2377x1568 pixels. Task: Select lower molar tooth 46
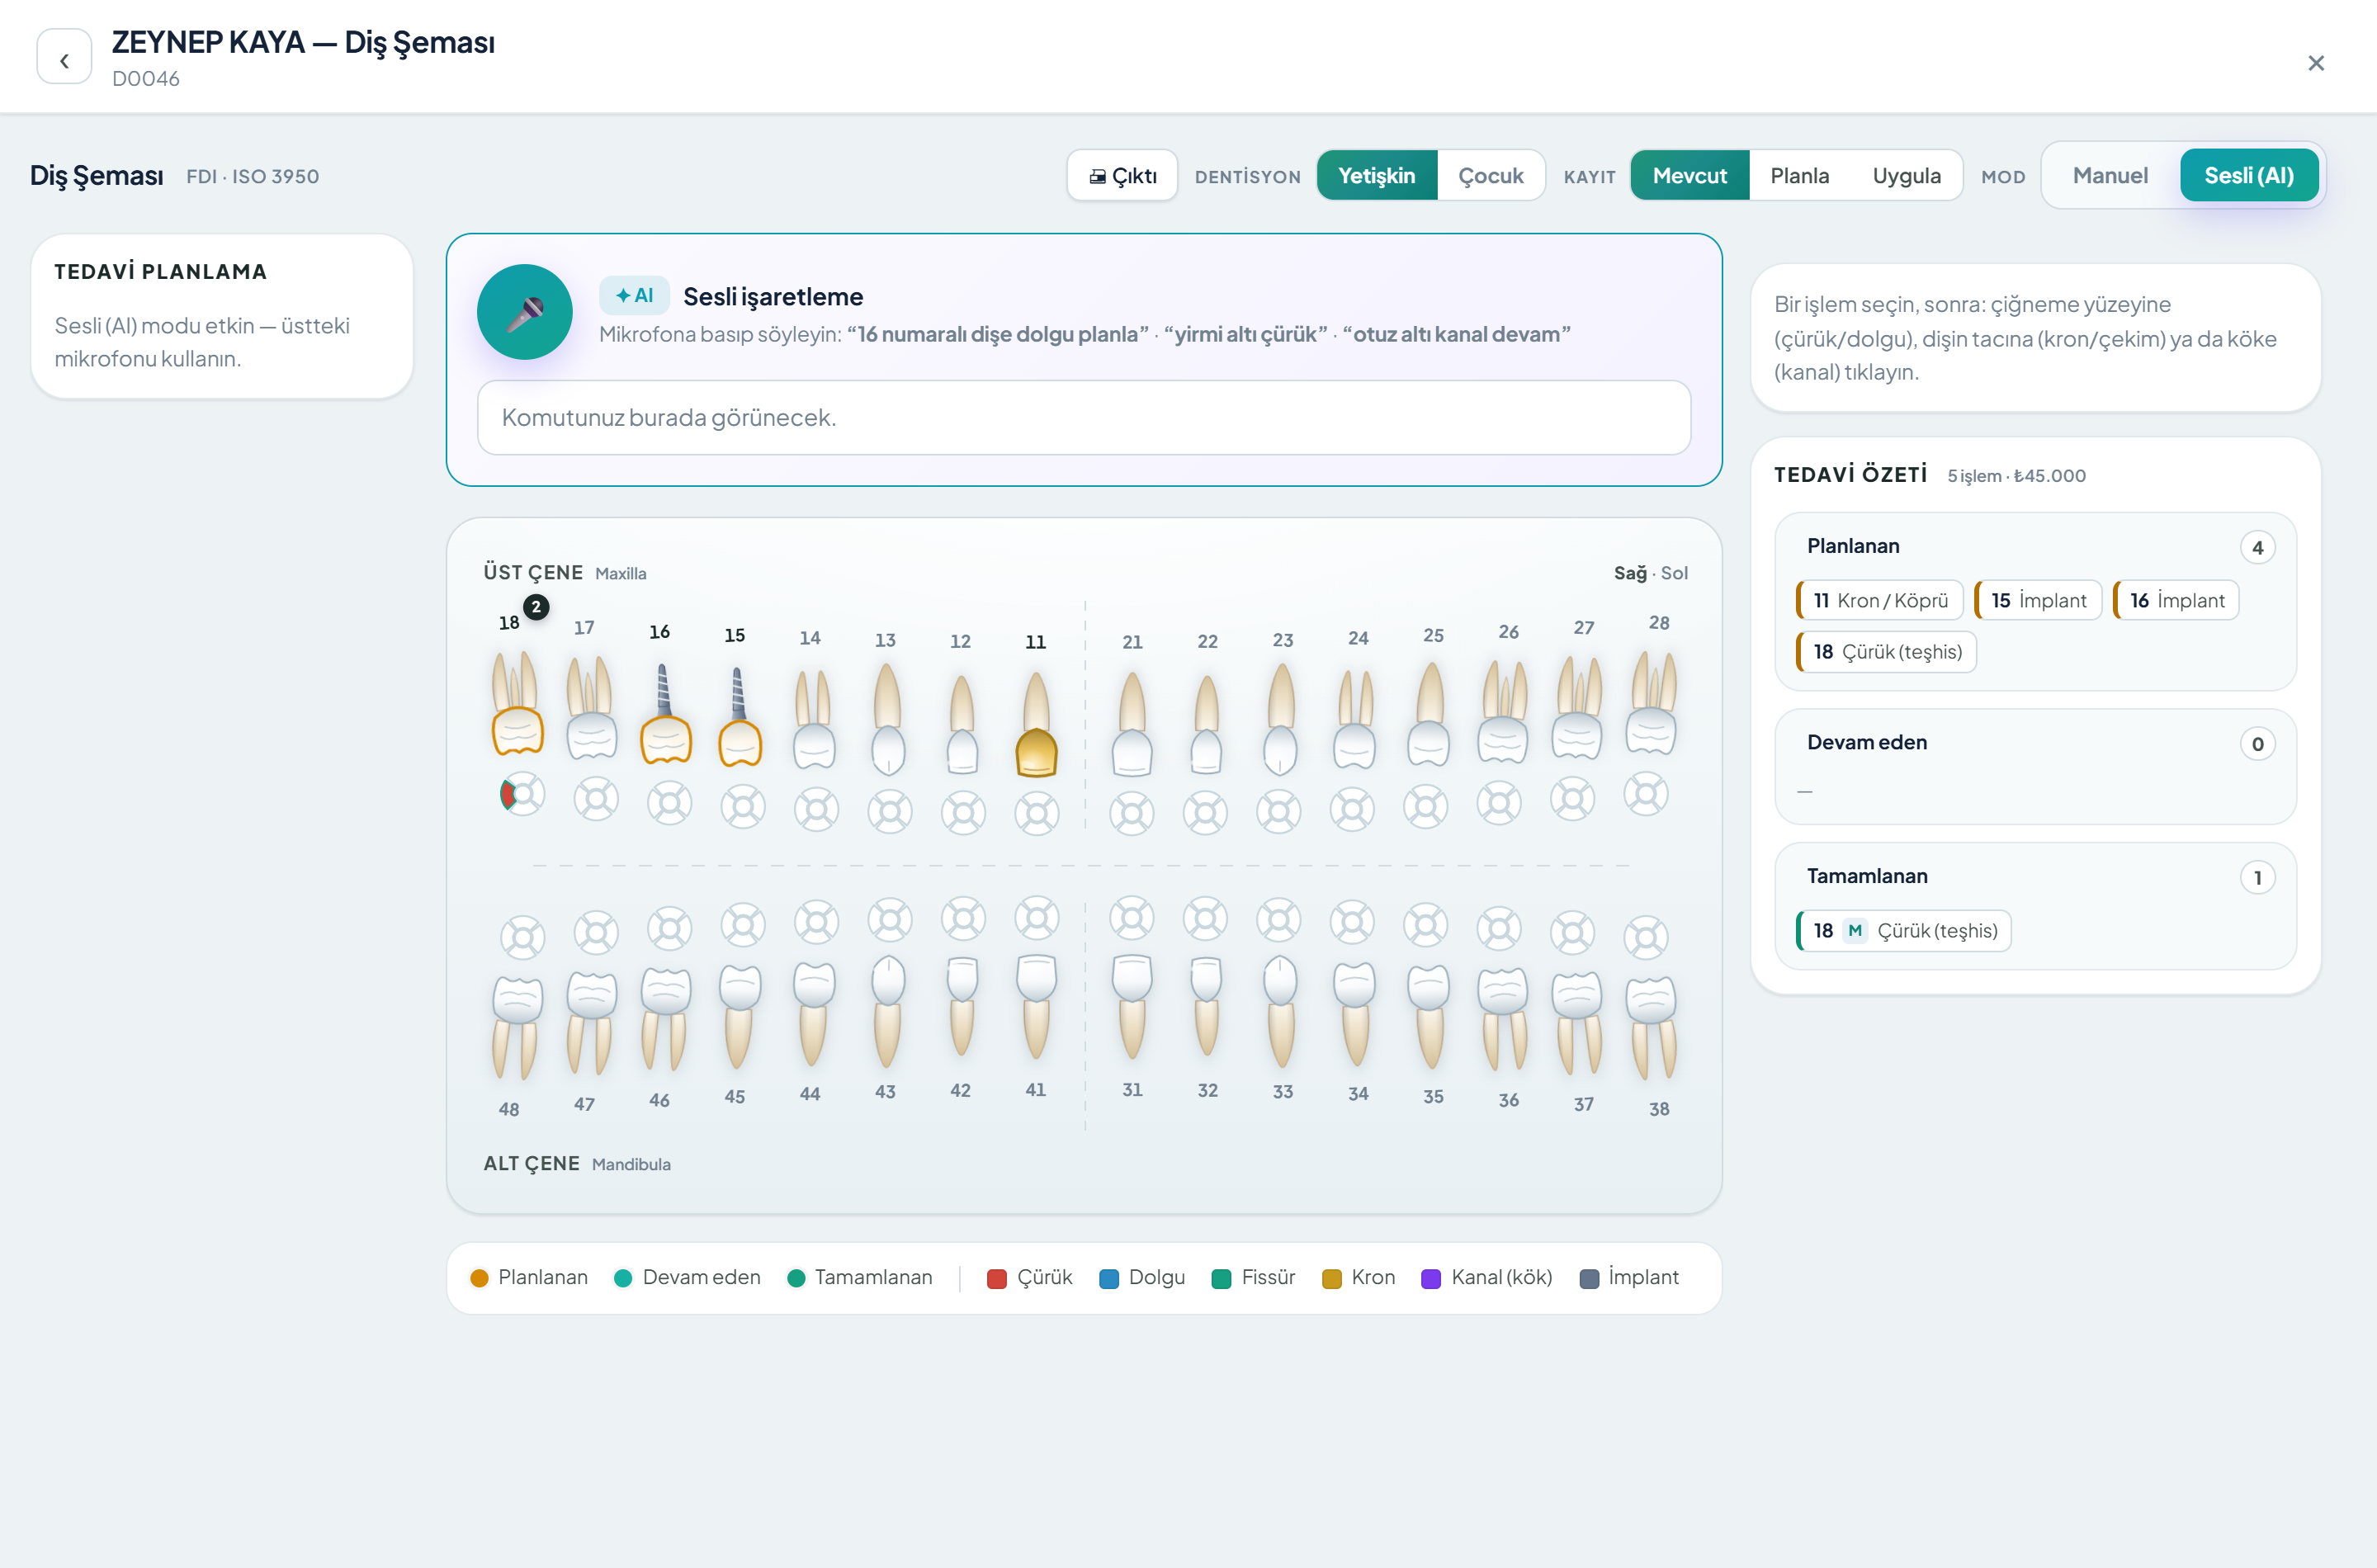(x=665, y=1019)
